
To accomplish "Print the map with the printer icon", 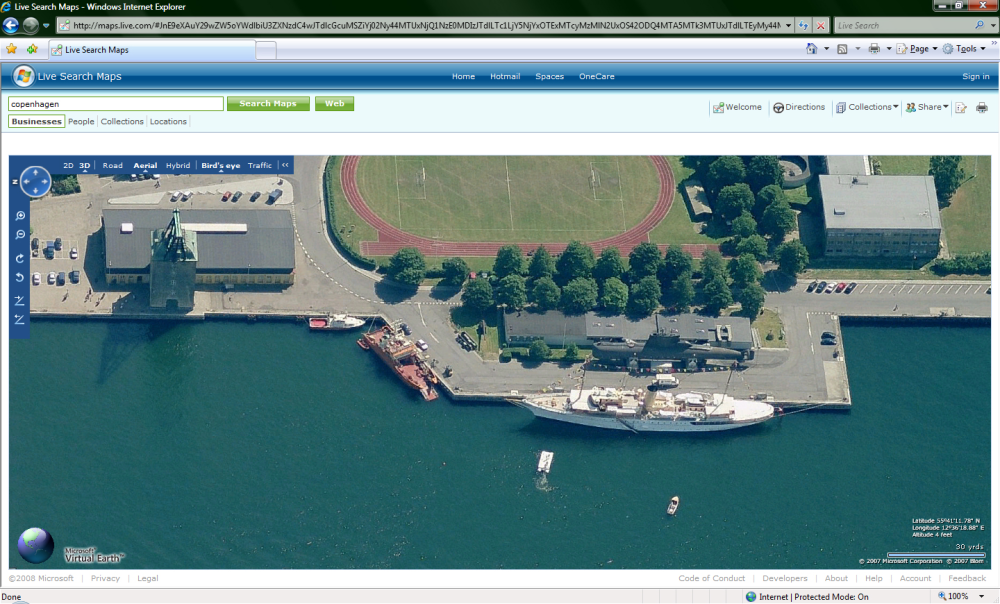I will [x=982, y=107].
